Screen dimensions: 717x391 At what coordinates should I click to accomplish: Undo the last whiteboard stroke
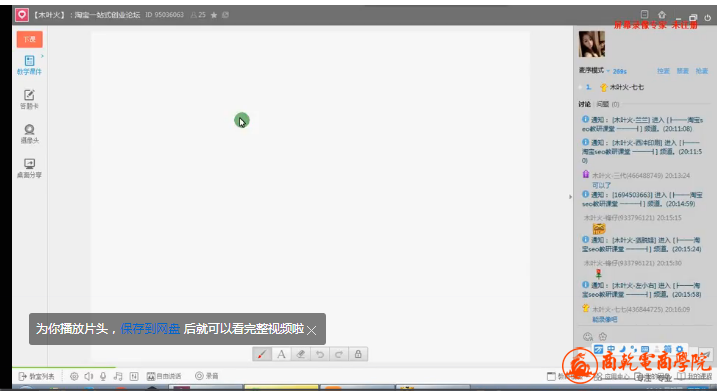click(320, 354)
